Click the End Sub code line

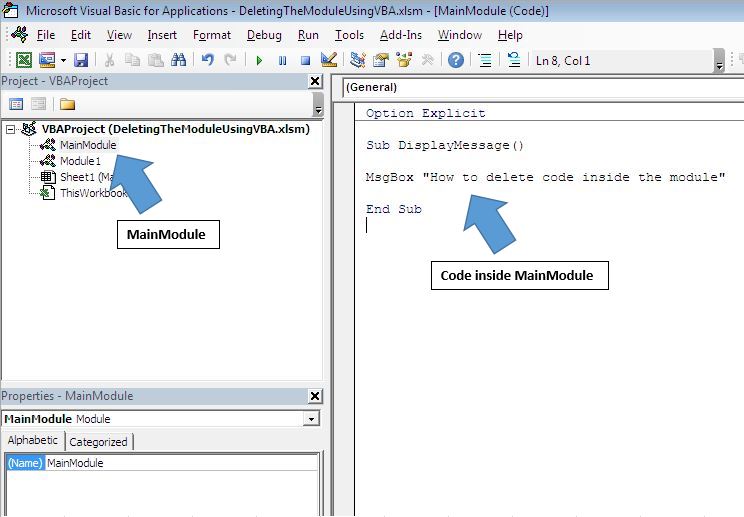point(394,209)
